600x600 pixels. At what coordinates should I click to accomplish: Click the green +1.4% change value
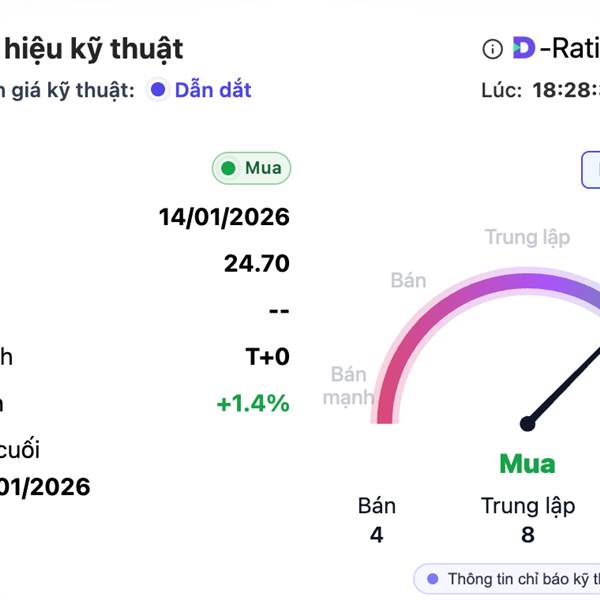click(253, 404)
